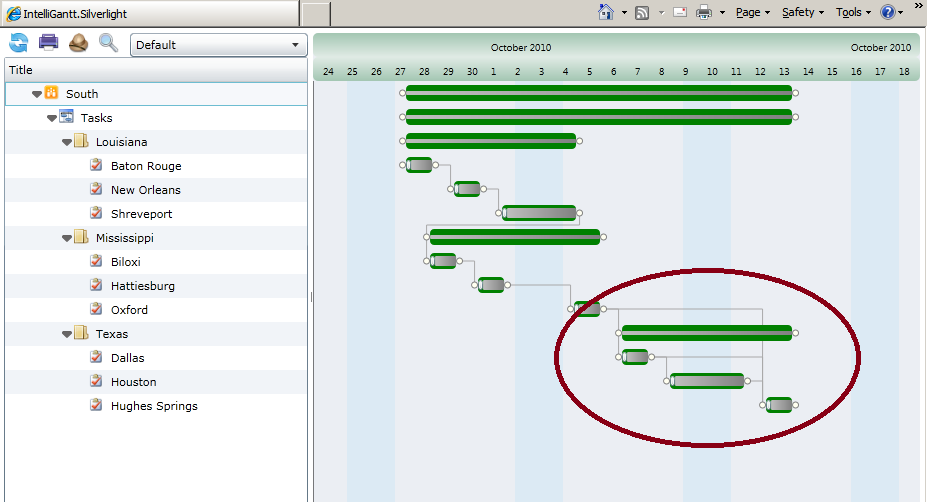Screen dimensions: 927x502
Task: Select the Baton Rouge row
Action: point(156,166)
